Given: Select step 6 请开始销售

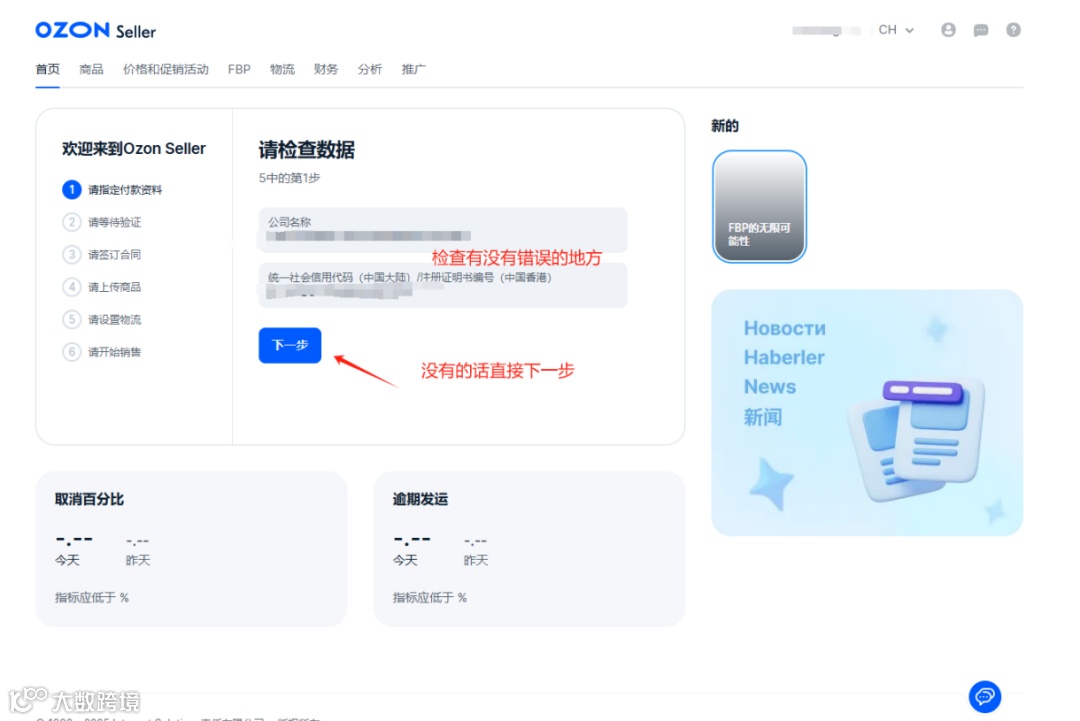Looking at the screenshot, I should pos(102,352).
